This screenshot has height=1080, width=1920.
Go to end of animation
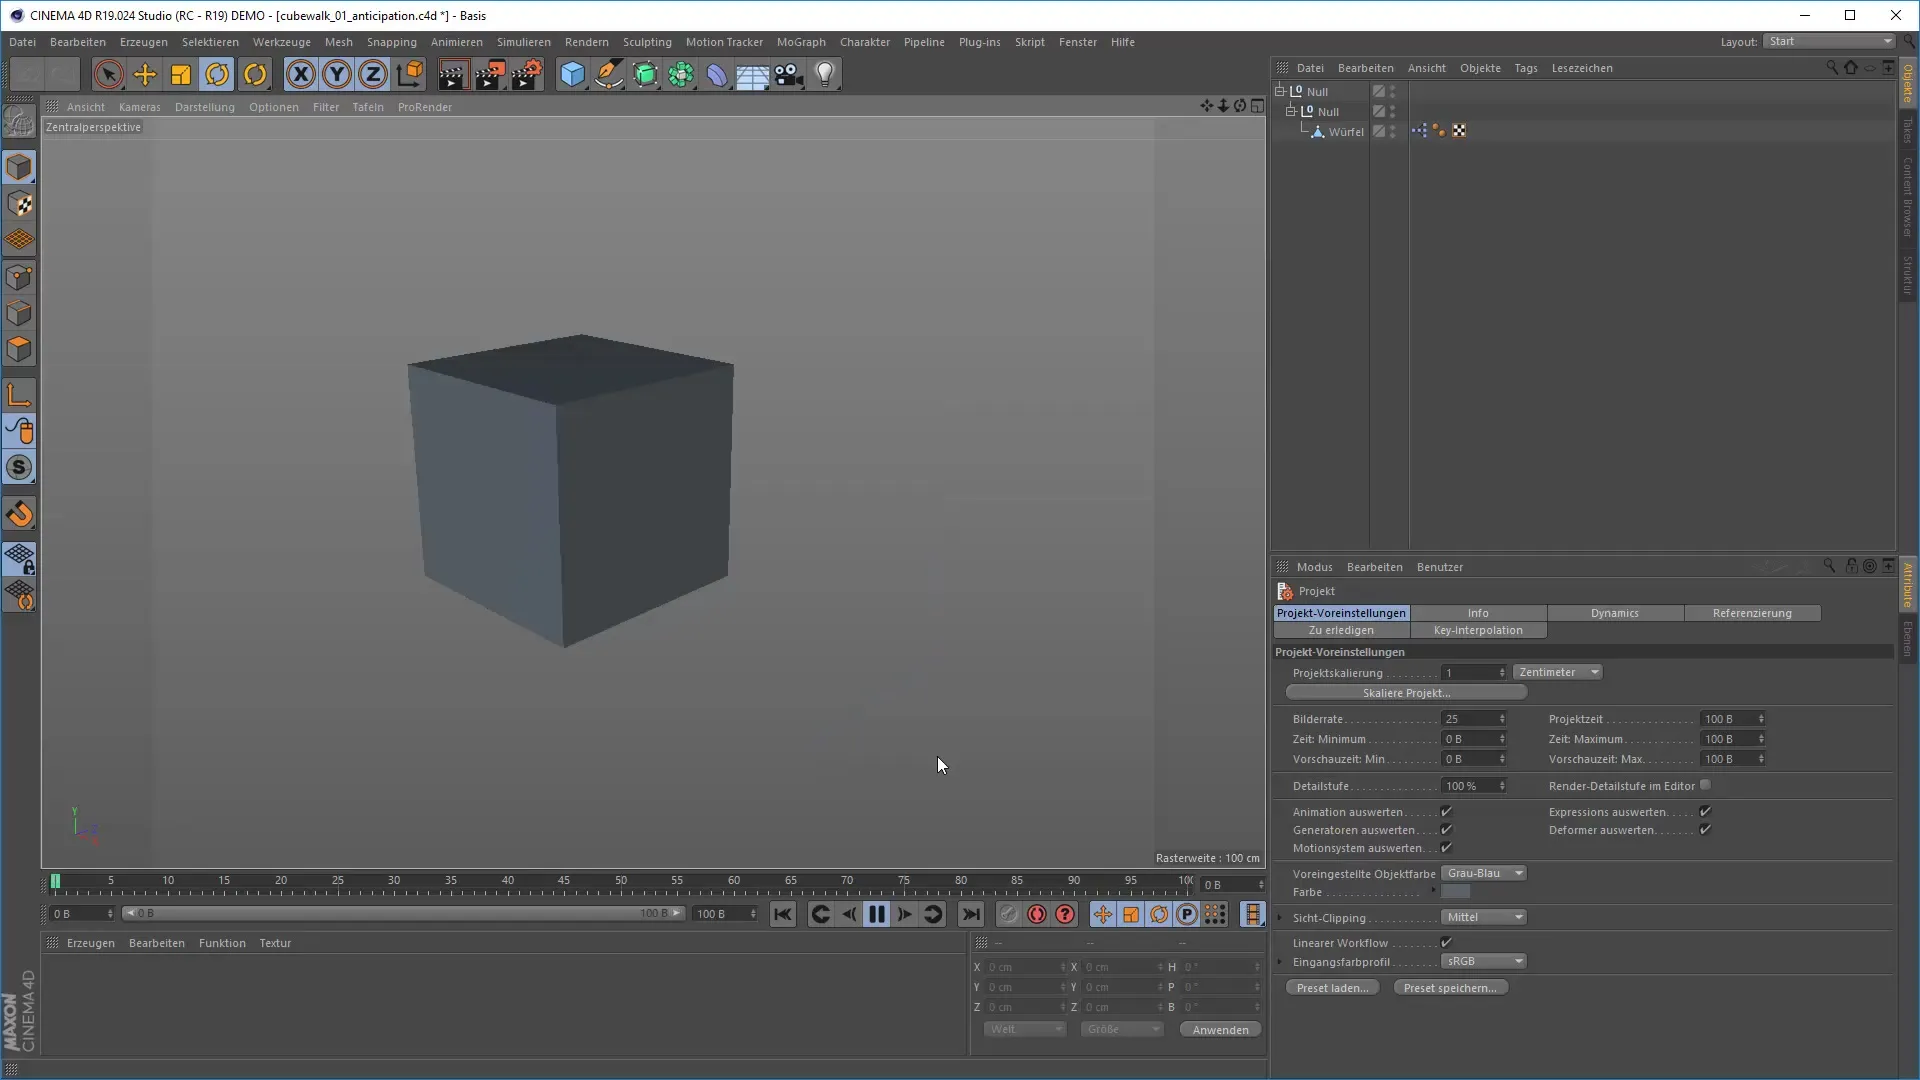[970, 914]
